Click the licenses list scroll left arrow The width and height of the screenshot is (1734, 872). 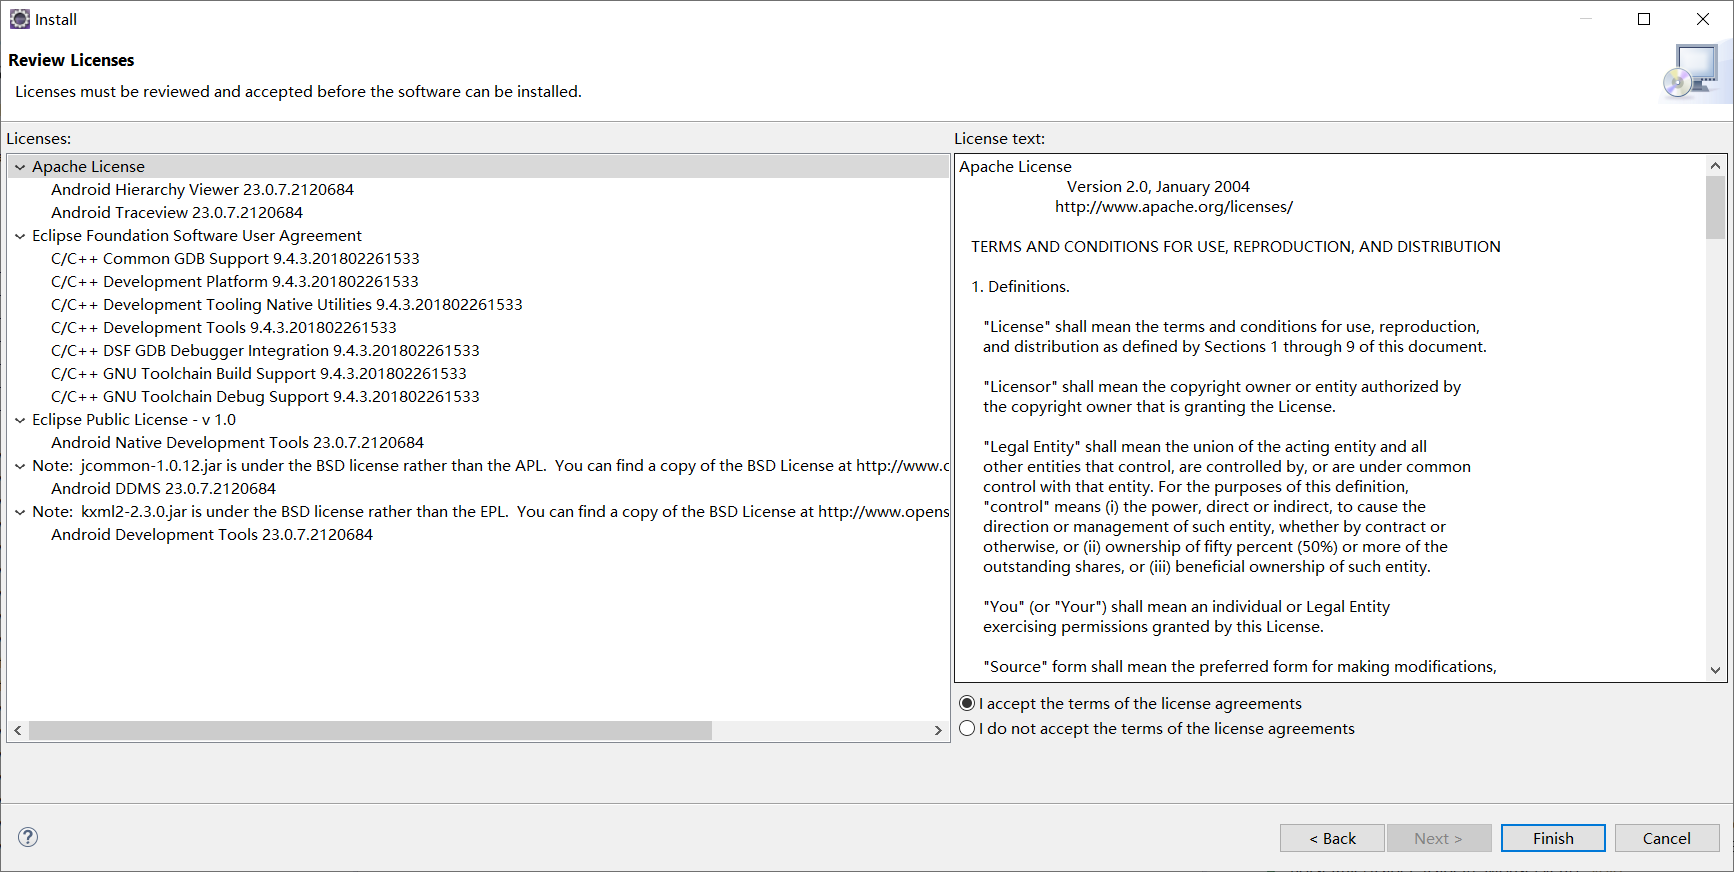pyautogui.click(x=18, y=731)
